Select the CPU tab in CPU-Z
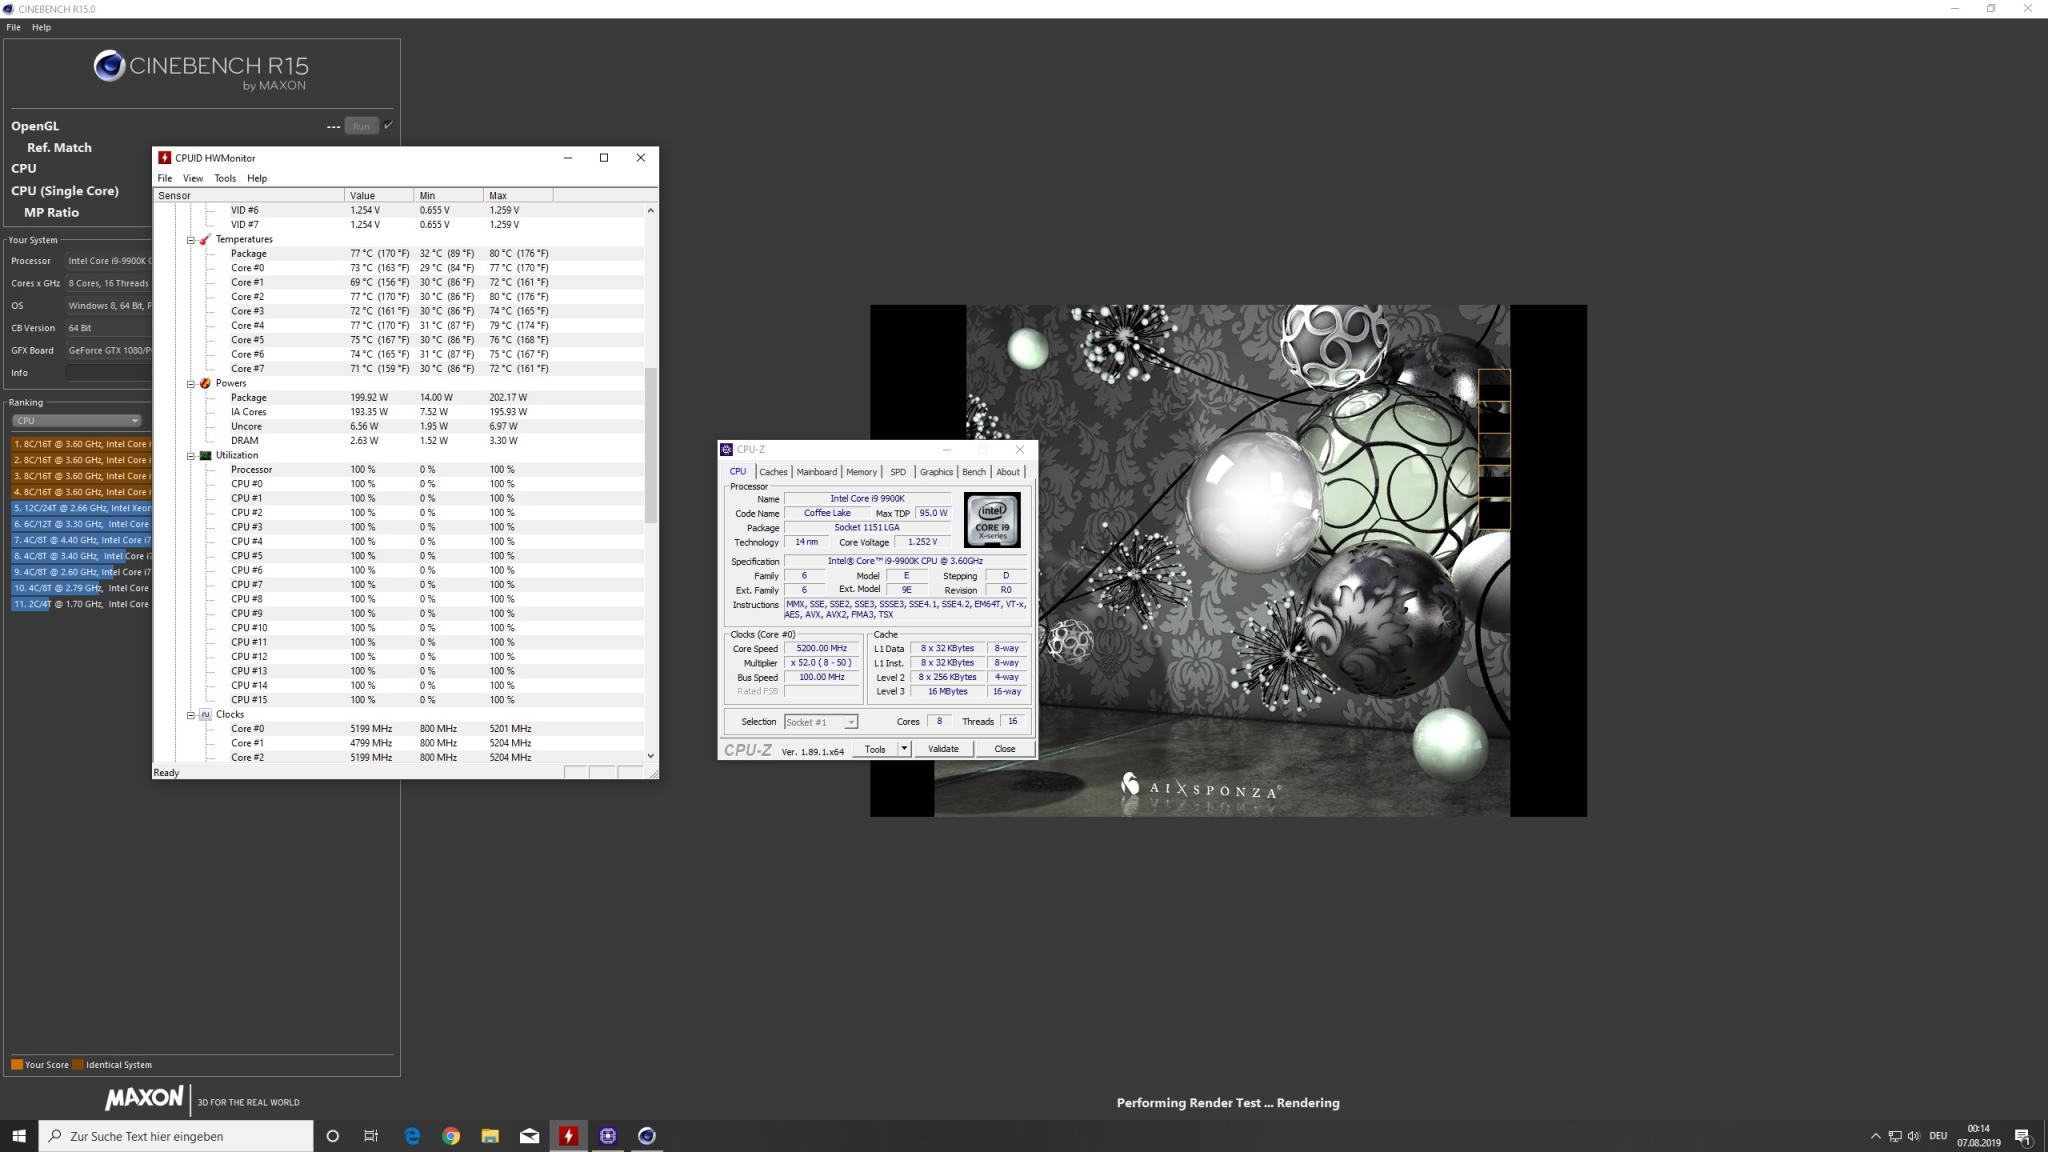This screenshot has width=2048, height=1152. coord(738,471)
